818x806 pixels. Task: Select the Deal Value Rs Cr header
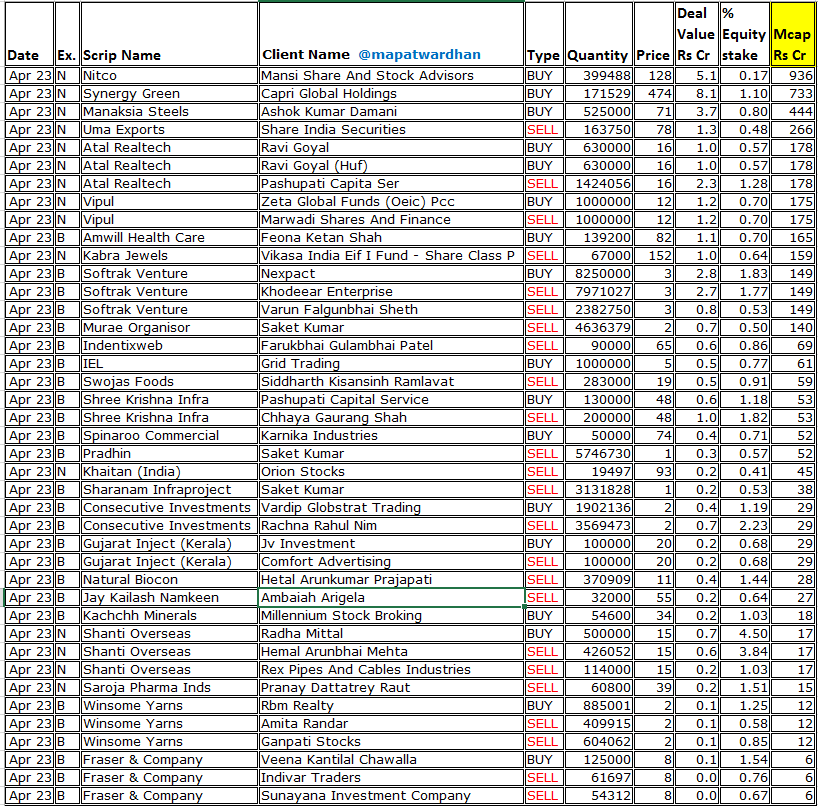pos(696,34)
